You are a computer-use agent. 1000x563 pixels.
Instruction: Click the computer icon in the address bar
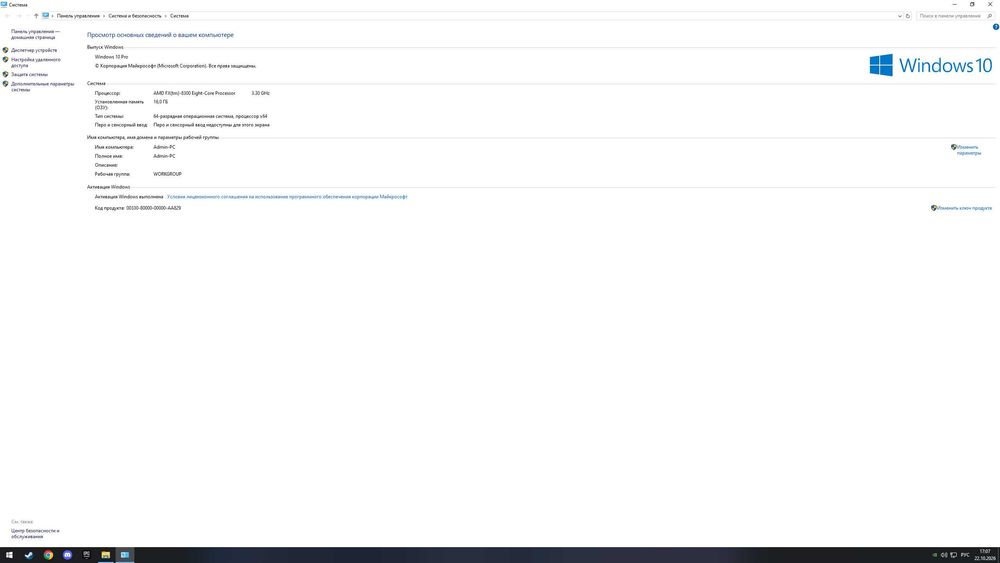coord(45,15)
